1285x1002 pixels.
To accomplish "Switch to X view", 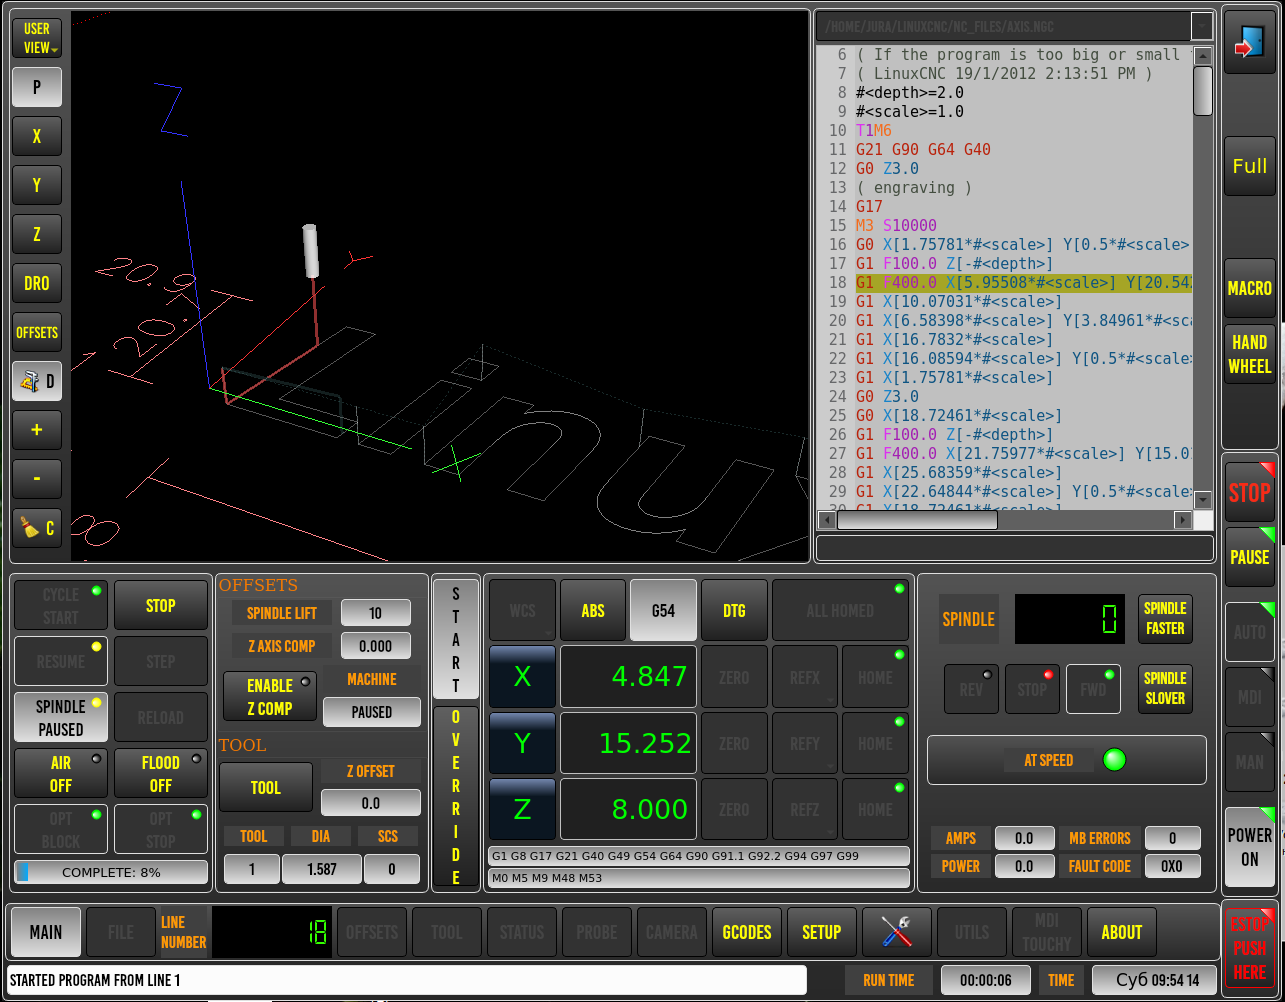I will (x=37, y=136).
